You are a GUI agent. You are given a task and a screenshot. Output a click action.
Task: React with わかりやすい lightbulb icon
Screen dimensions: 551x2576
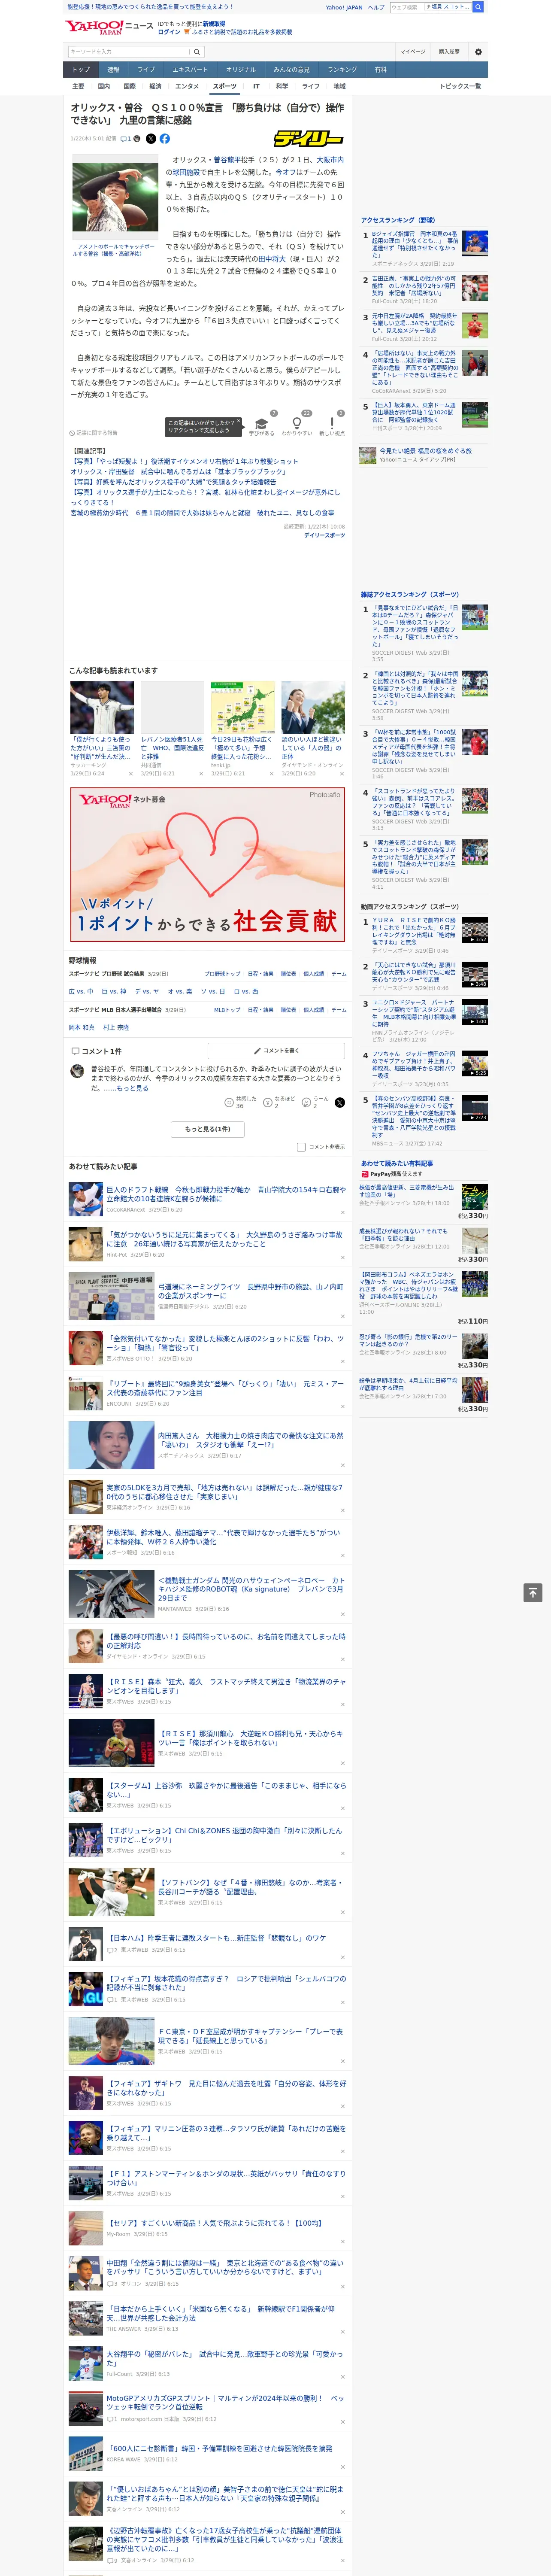click(297, 424)
